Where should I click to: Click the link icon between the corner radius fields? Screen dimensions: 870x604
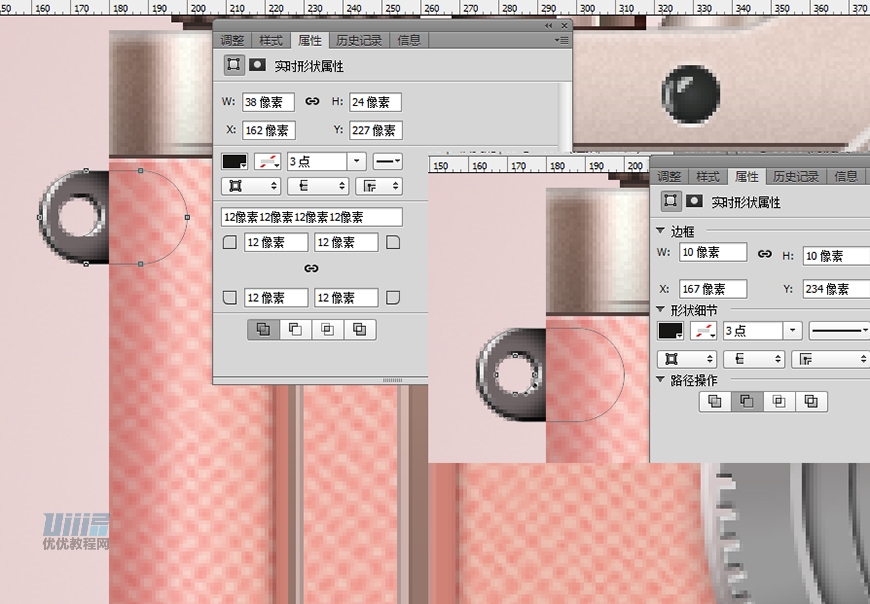pos(311,269)
